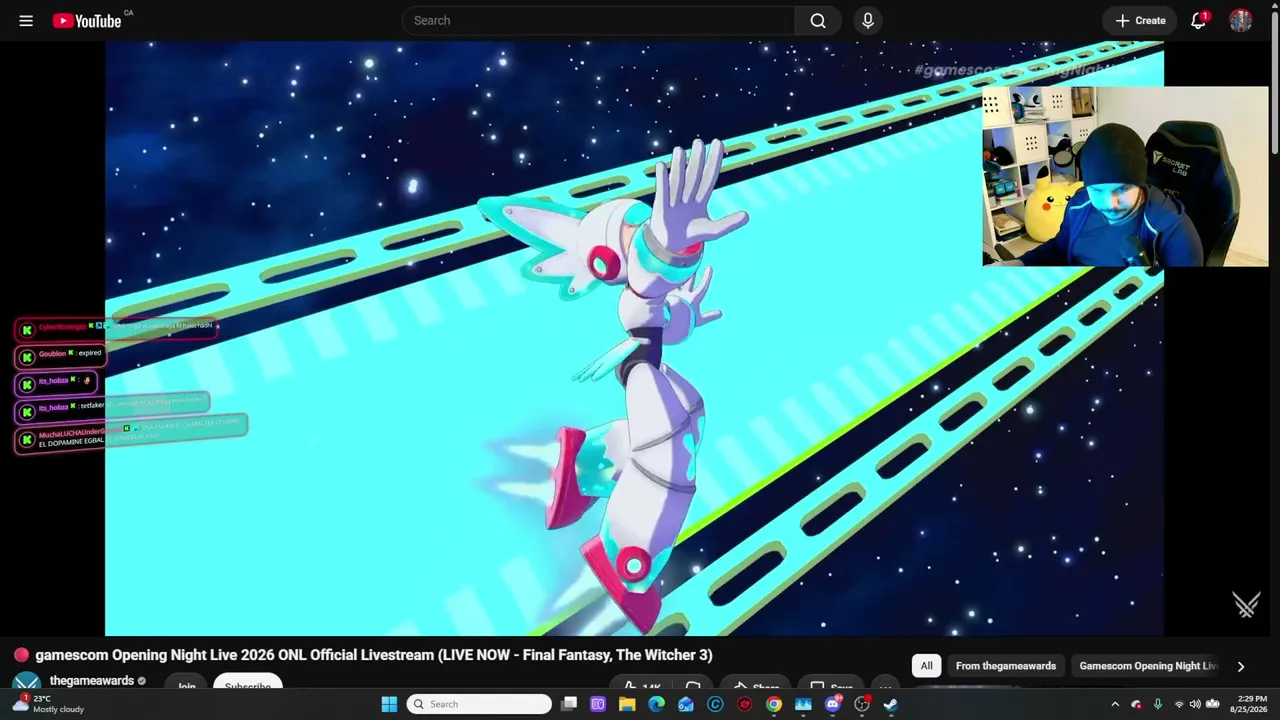Open OBS Studio from the taskbar
1280x720 pixels.
[862, 704]
